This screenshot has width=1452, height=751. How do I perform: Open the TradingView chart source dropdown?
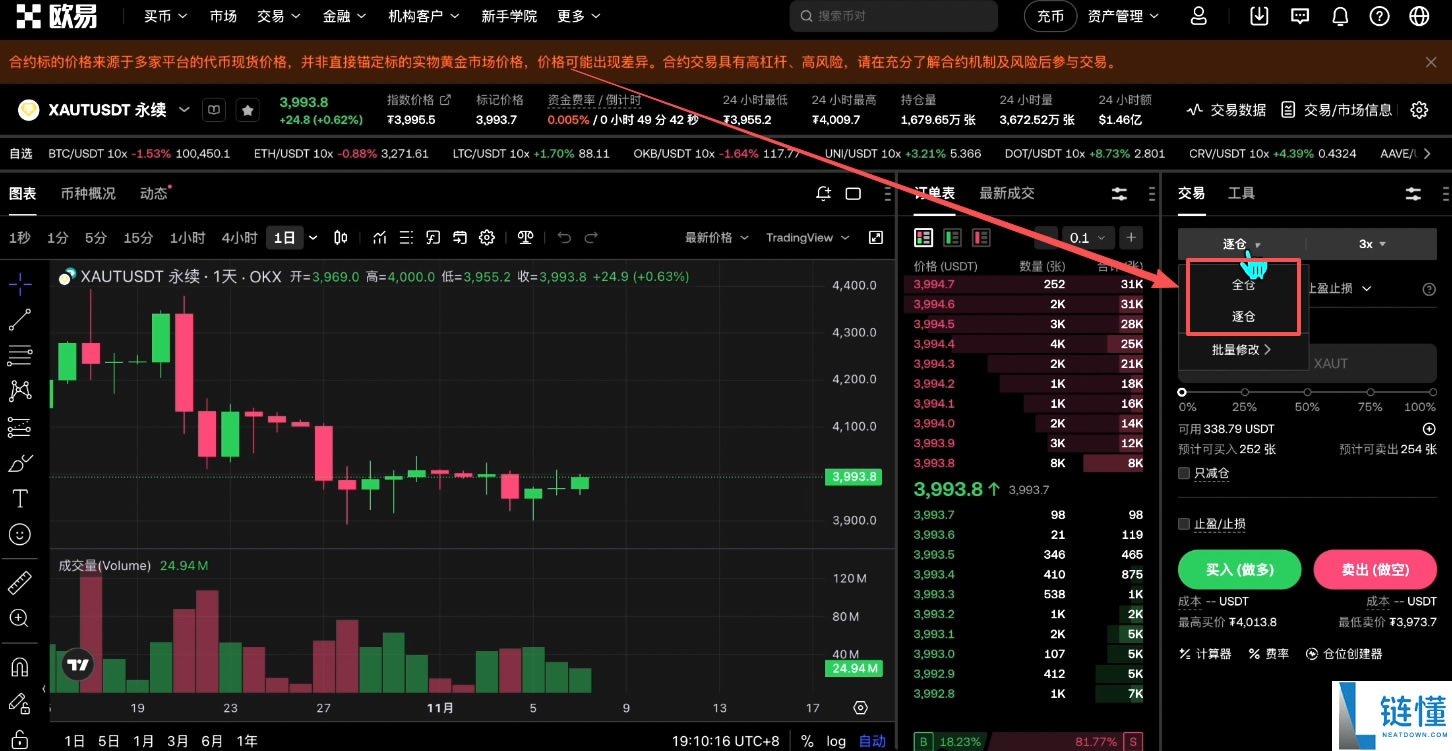807,237
